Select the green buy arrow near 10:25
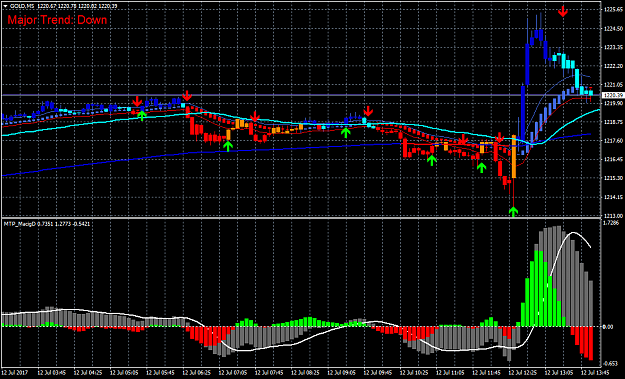625x379 pixels. click(432, 160)
